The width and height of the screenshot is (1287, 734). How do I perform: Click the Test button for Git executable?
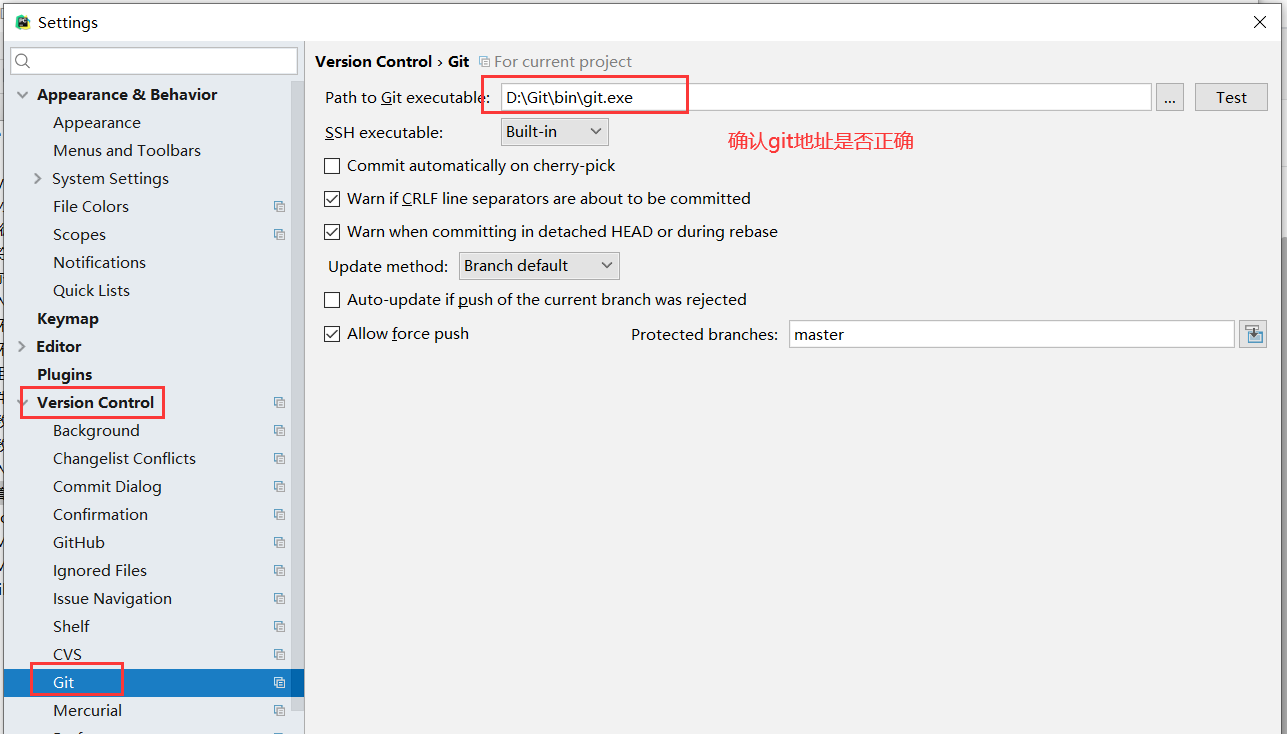tap(1231, 97)
